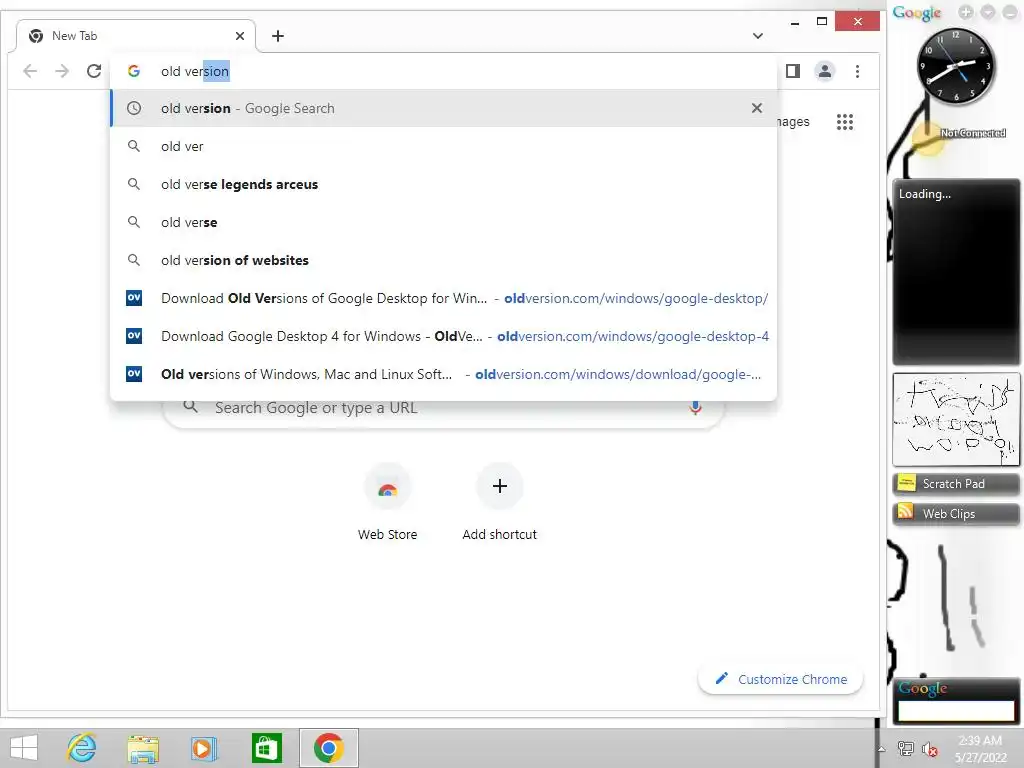Click the Chrome taskbar icon
This screenshot has height=768, width=1024.
[x=328, y=748]
